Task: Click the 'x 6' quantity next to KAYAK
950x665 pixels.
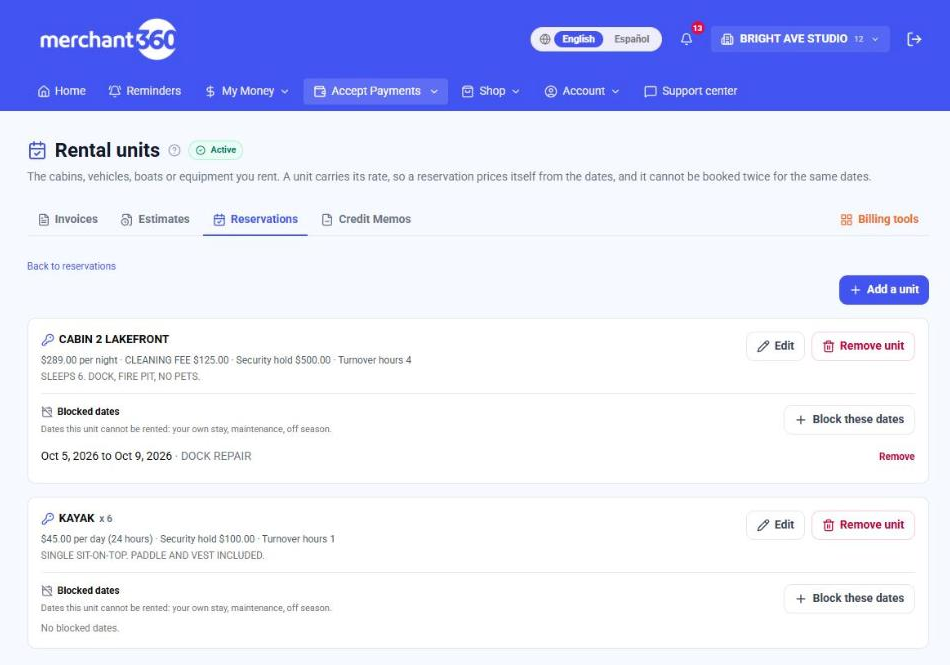Action: [105, 519]
